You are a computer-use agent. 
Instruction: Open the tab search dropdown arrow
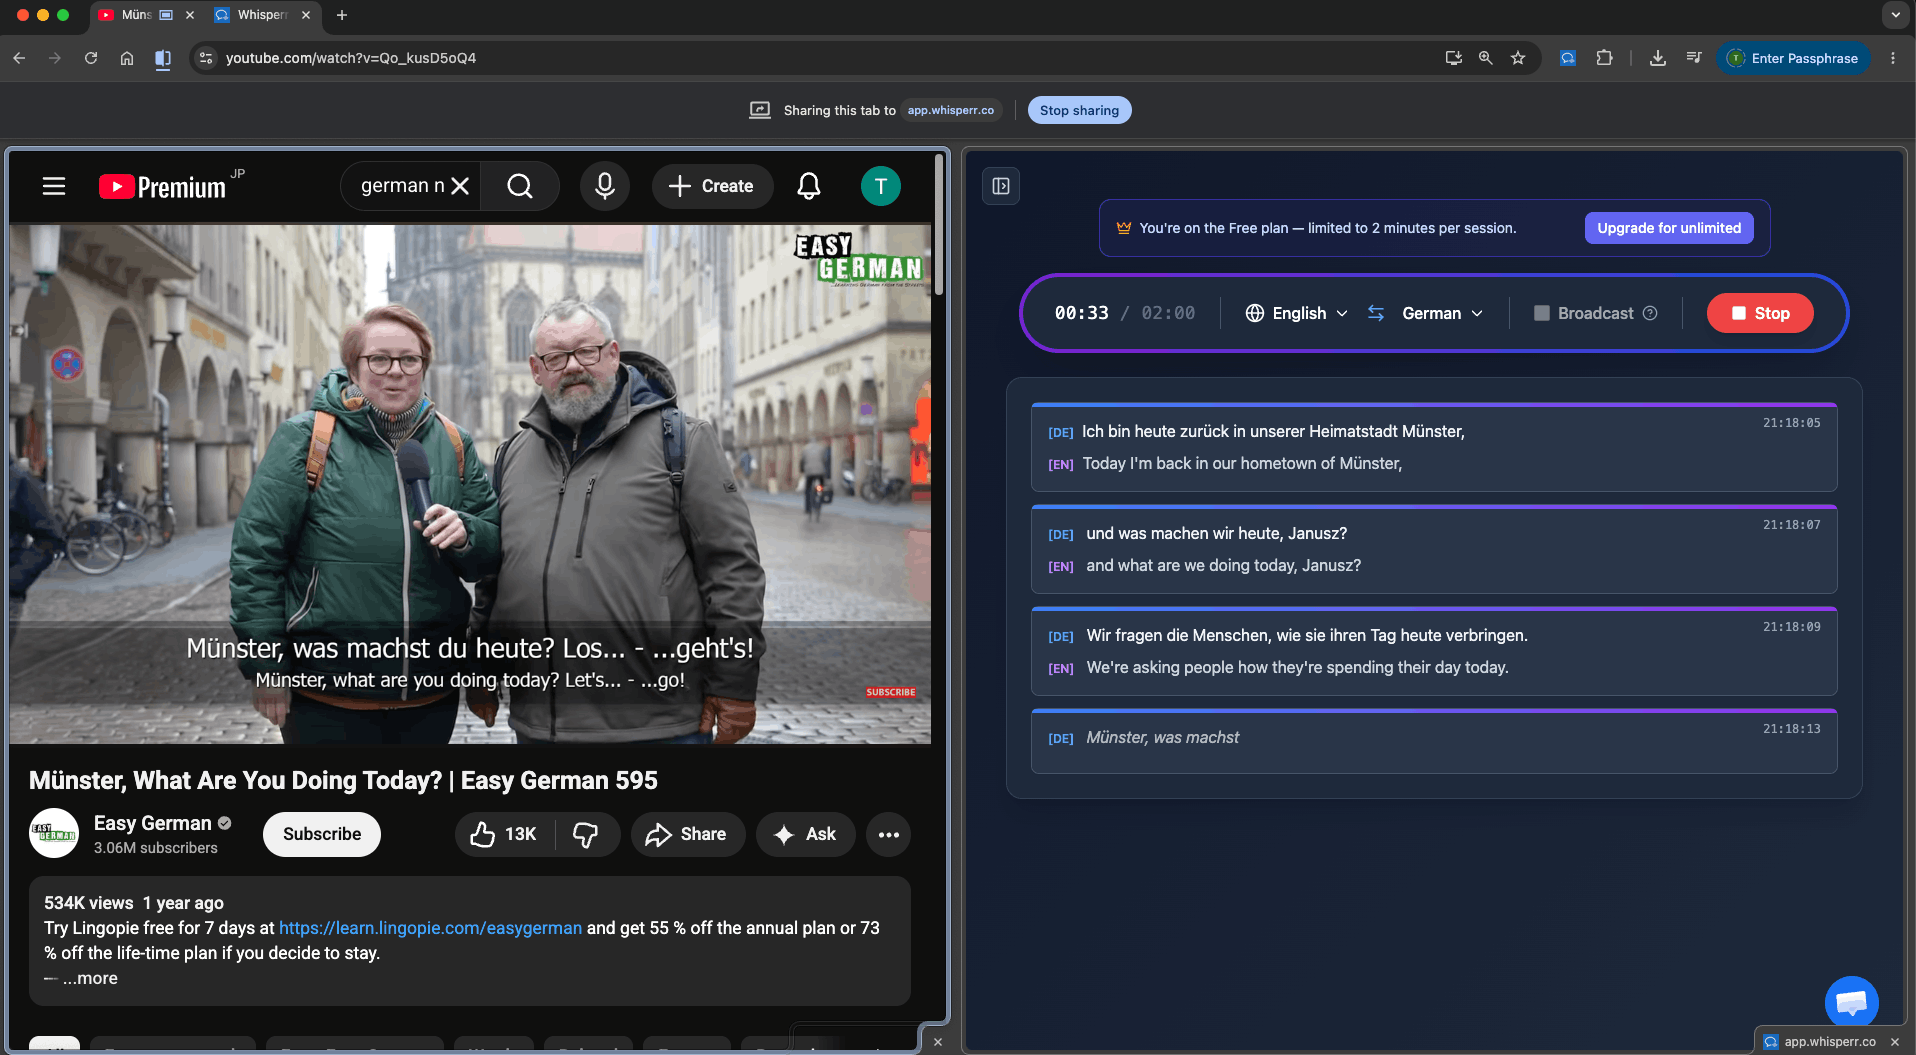[x=1895, y=15]
